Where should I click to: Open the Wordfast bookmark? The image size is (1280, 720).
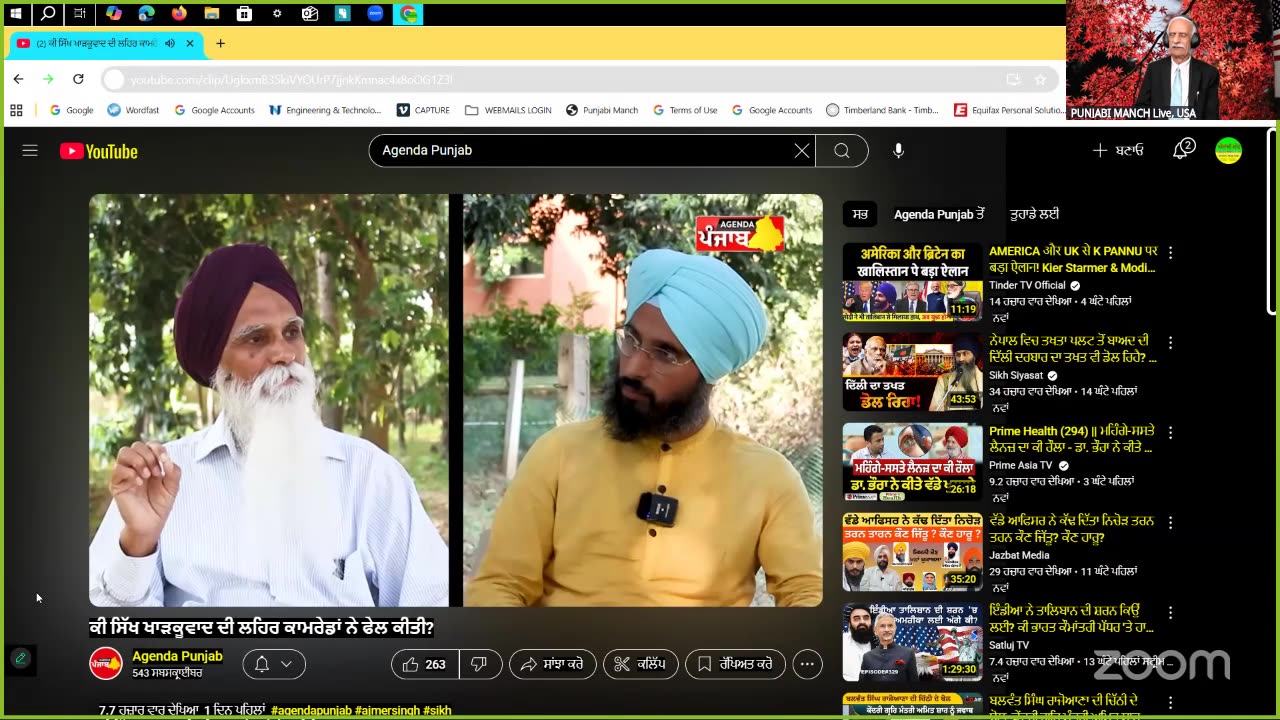(133, 110)
